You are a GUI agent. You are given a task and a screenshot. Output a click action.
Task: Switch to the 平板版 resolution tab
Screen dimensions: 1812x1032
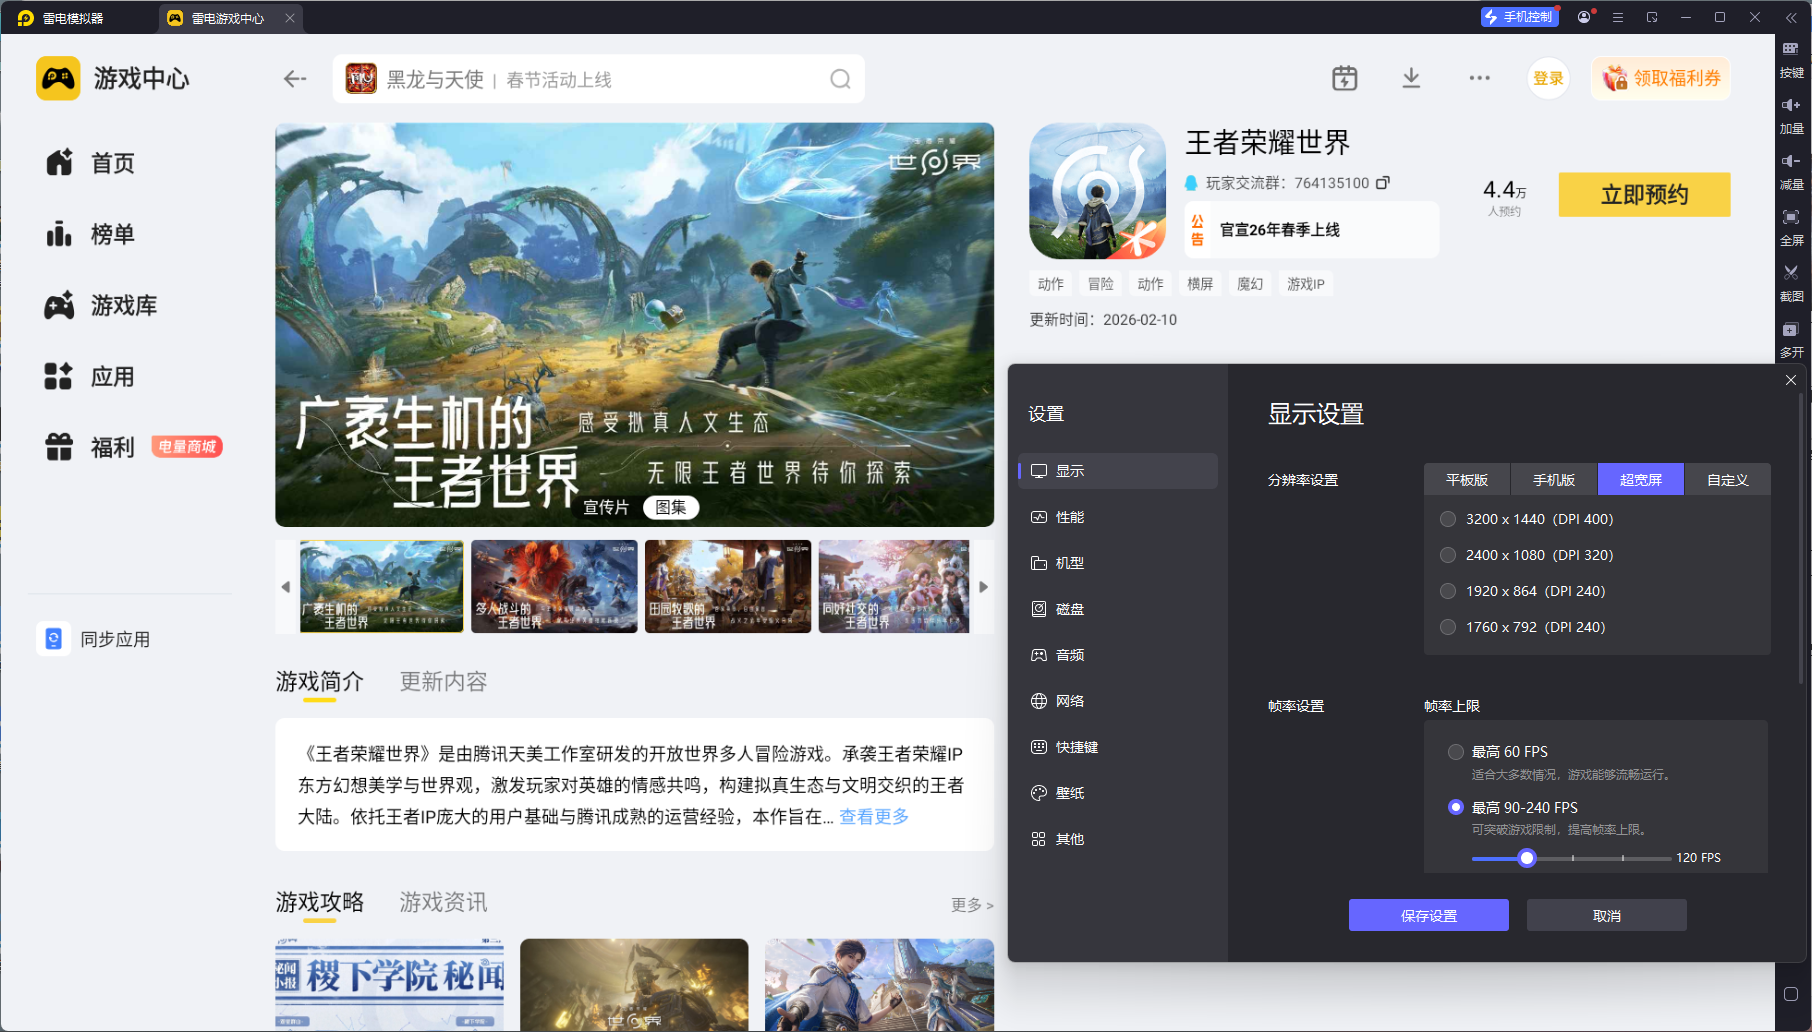pos(1467,480)
